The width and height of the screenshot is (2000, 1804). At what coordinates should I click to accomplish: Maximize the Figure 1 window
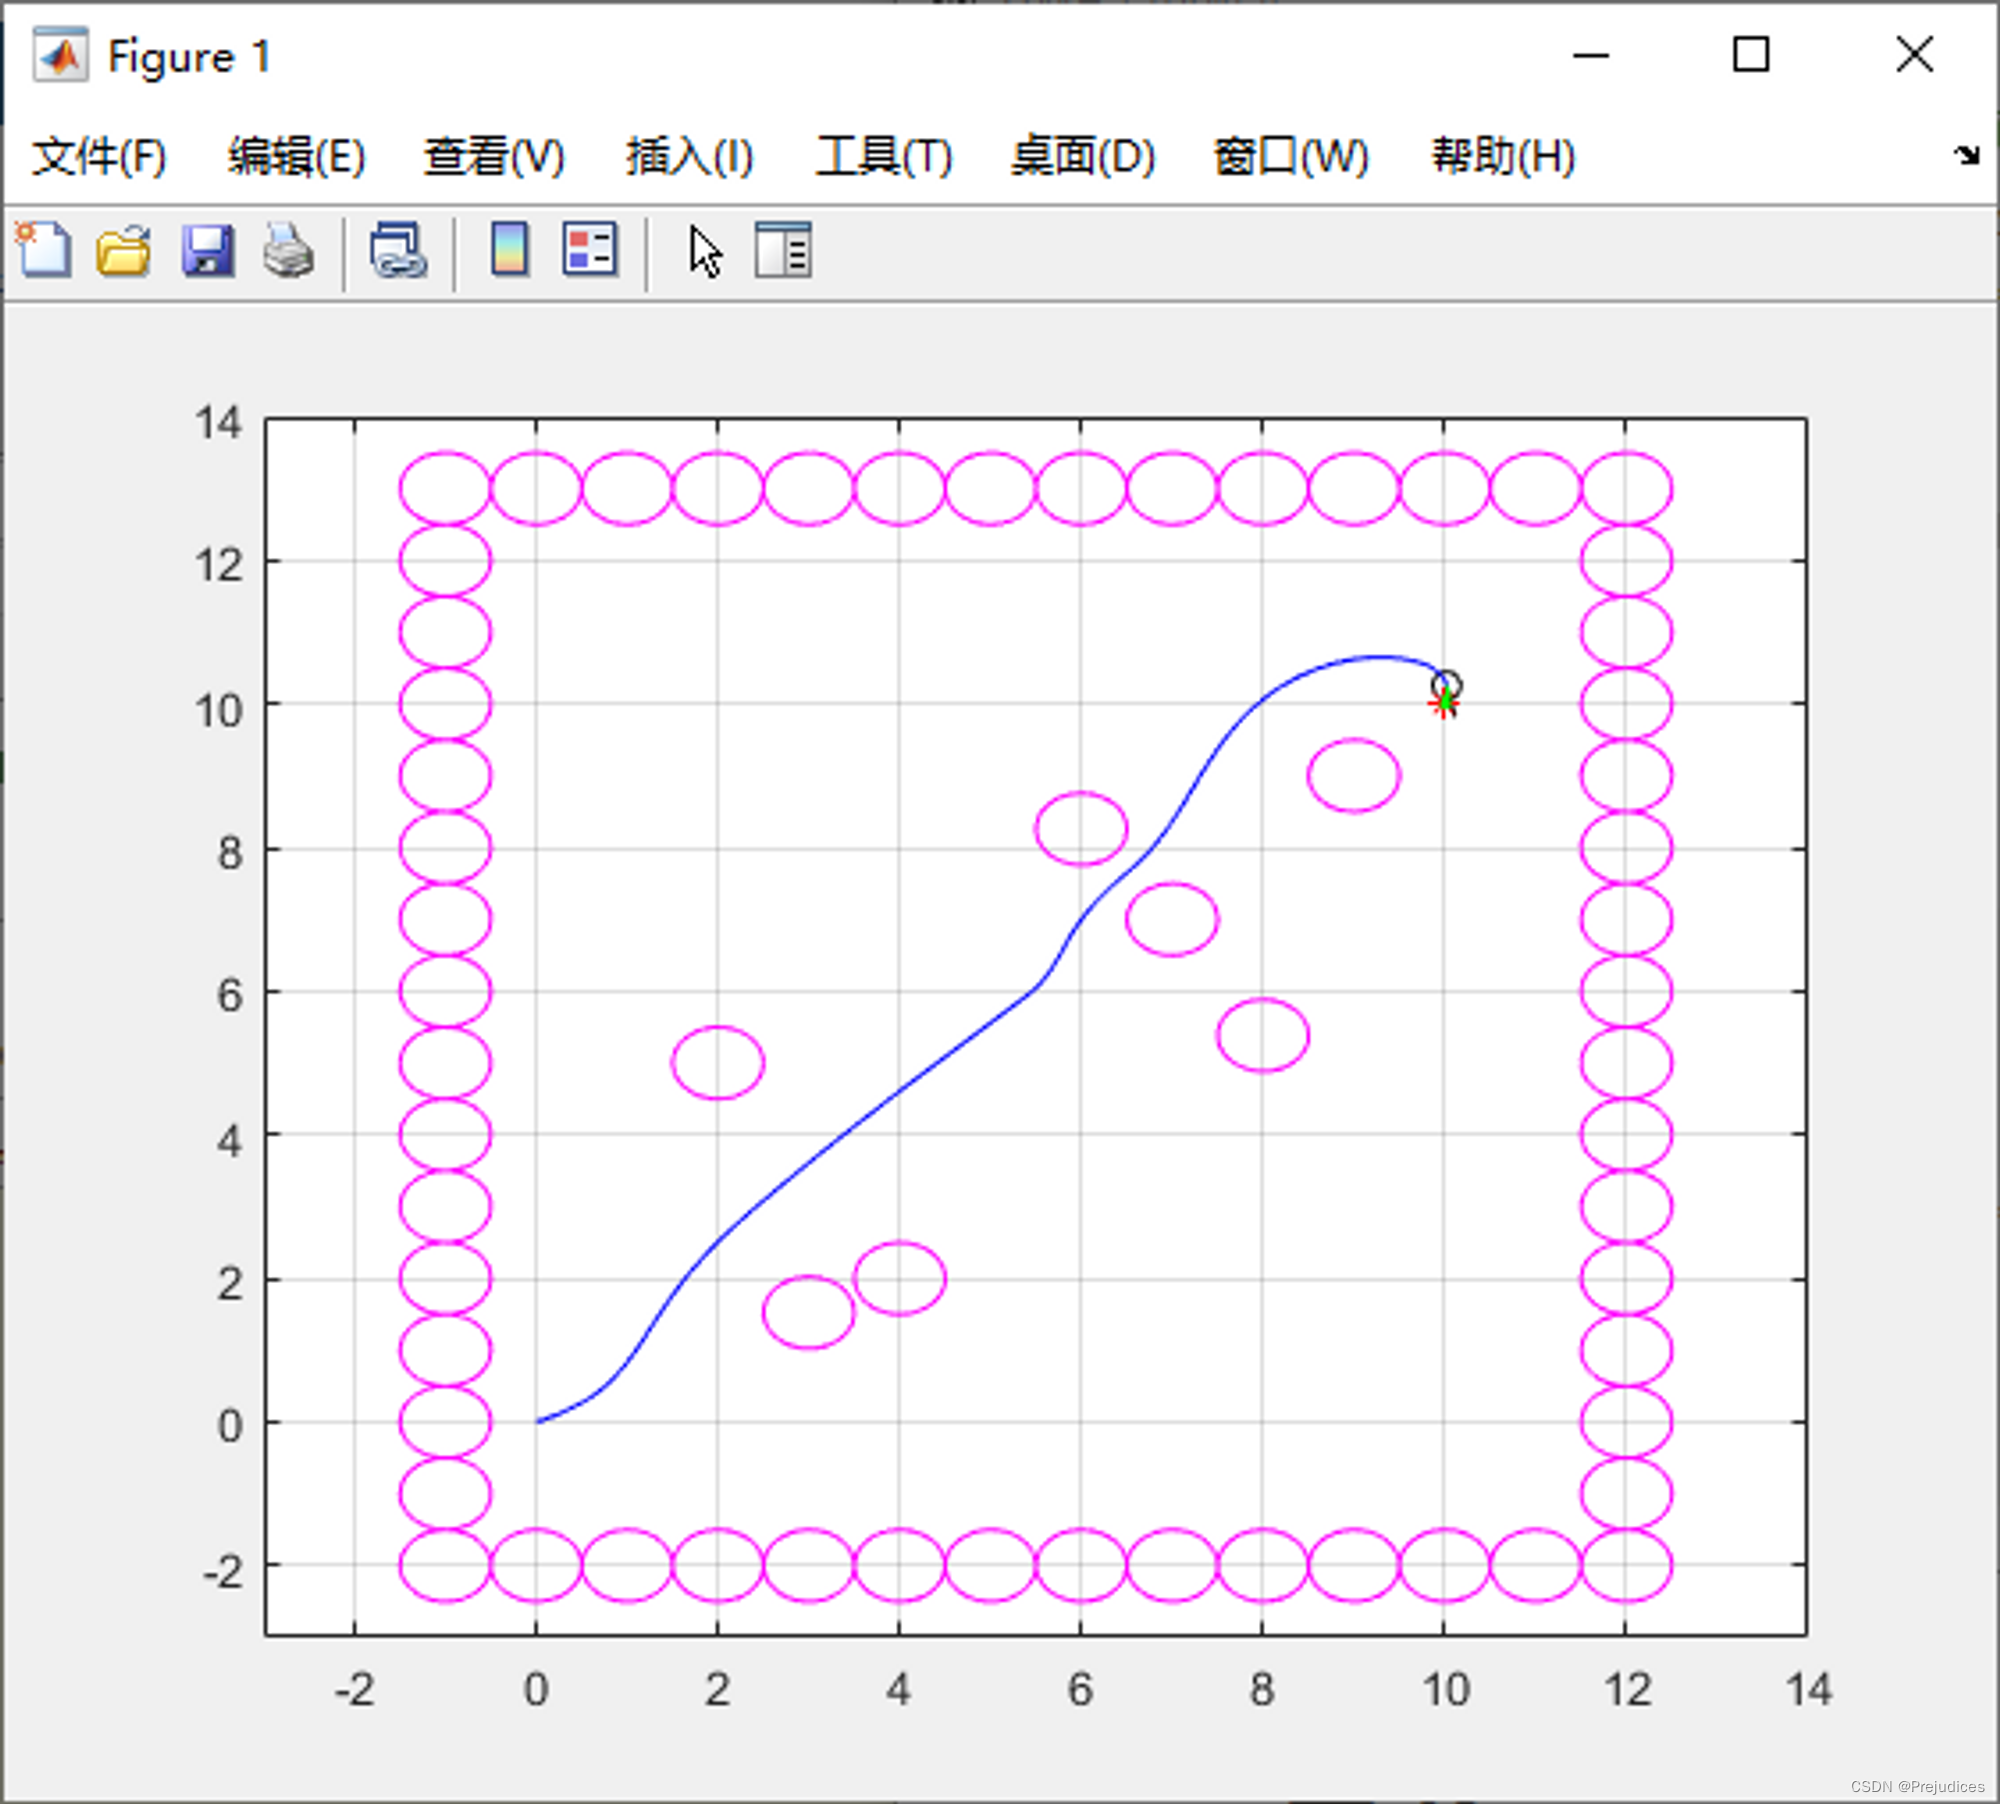coord(1751,54)
